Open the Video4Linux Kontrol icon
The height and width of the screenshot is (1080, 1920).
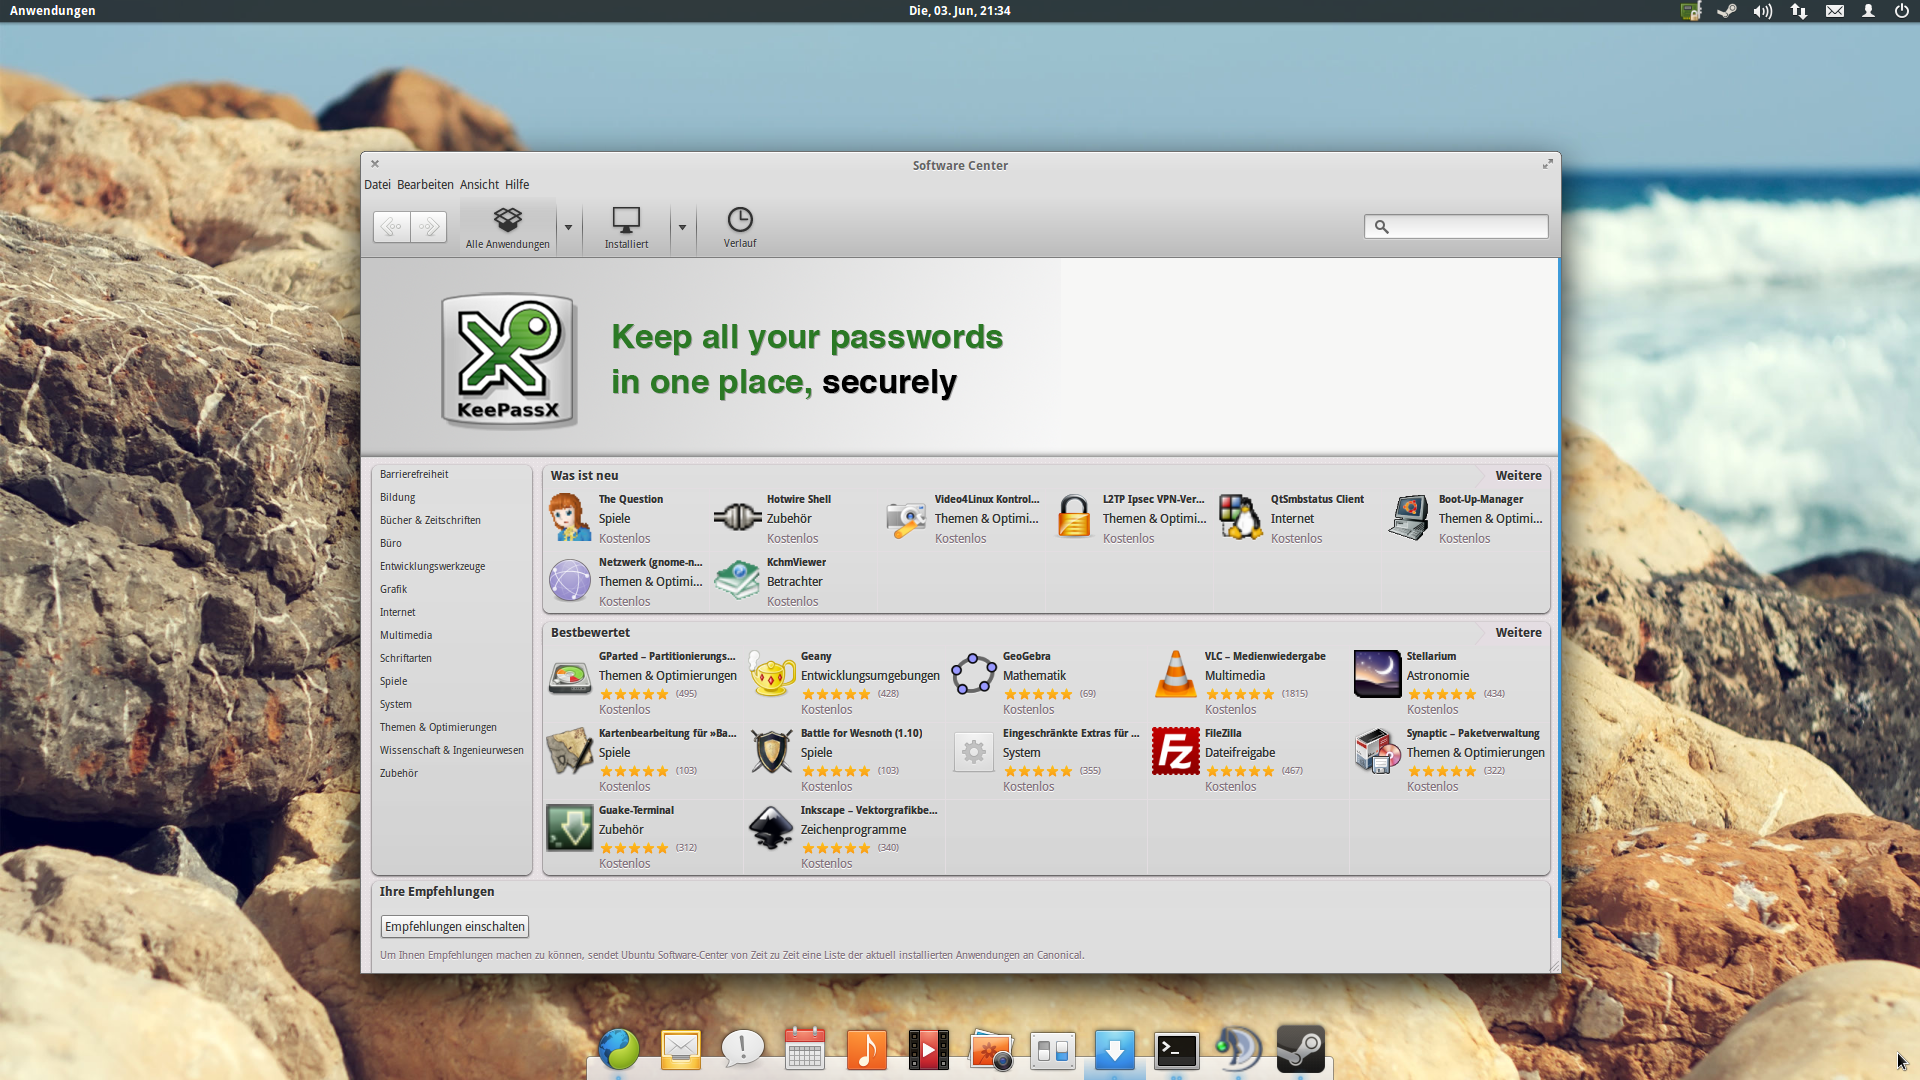pyautogui.click(x=905, y=519)
